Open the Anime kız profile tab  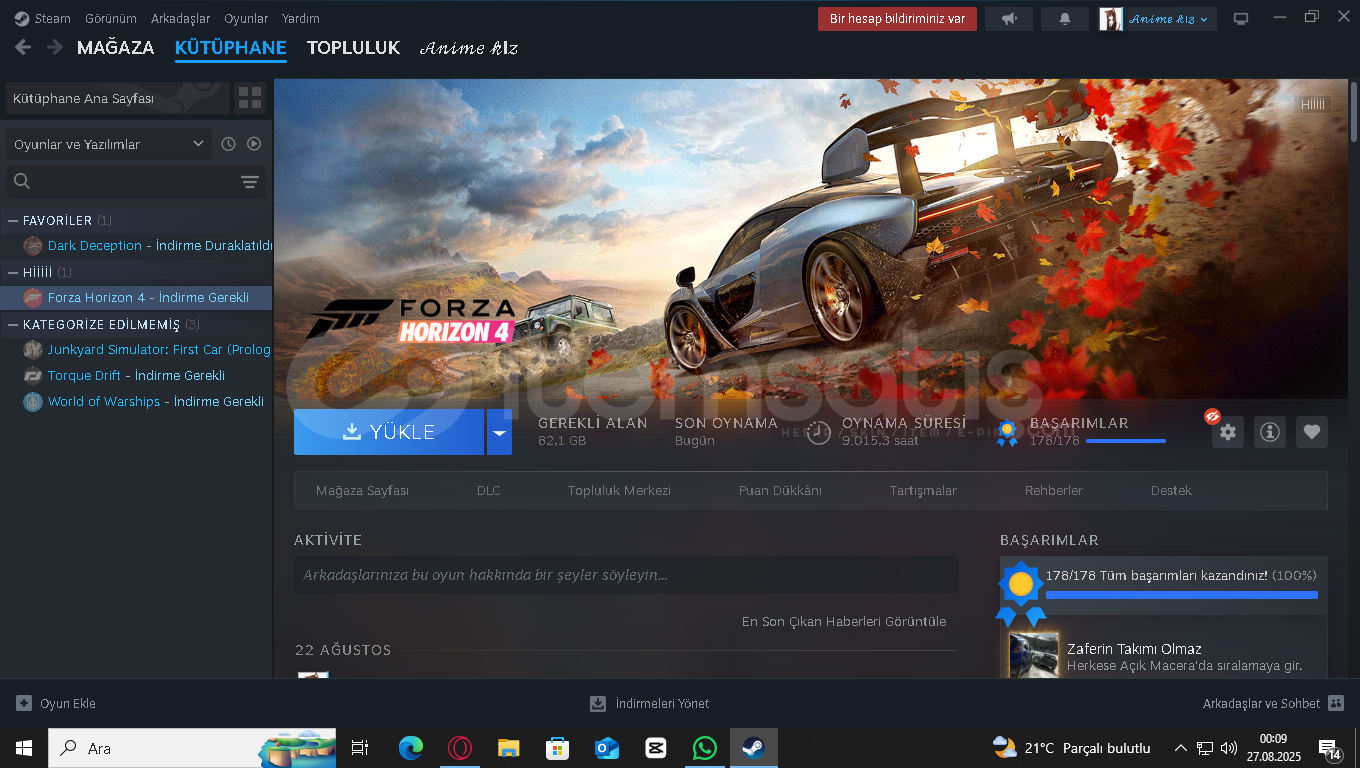469,48
